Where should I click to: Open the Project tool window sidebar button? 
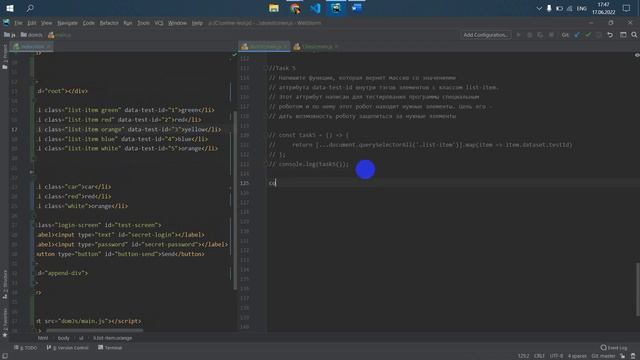(x=5, y=56)
